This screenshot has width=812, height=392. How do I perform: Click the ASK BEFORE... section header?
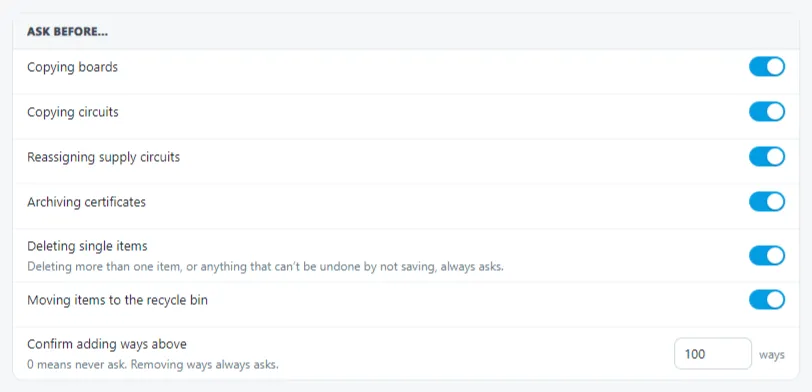tap(67, 32)
